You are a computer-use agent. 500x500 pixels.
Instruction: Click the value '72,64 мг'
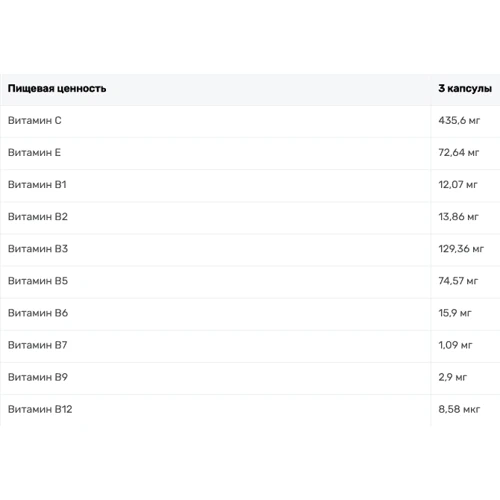point(459,153)
